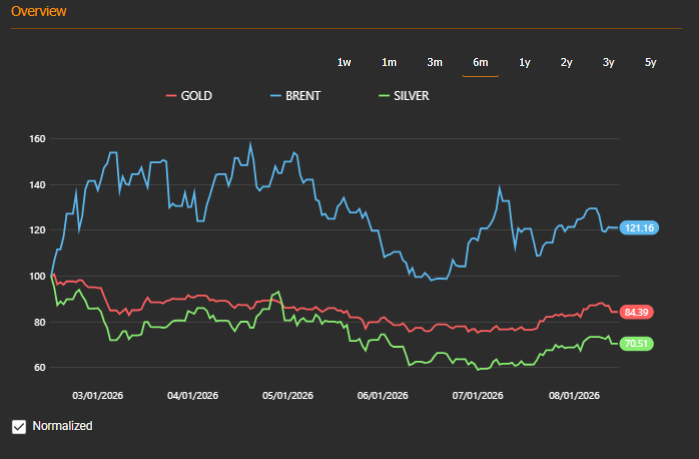Click the red GOLD legend line marker
699x459 pixels.
171,96
